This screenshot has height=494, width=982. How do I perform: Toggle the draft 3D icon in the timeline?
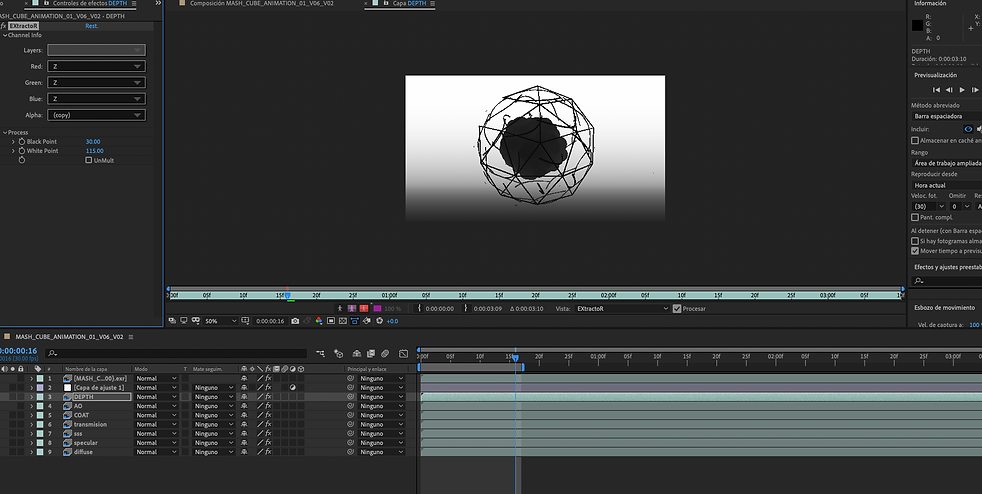coord(339,354)
